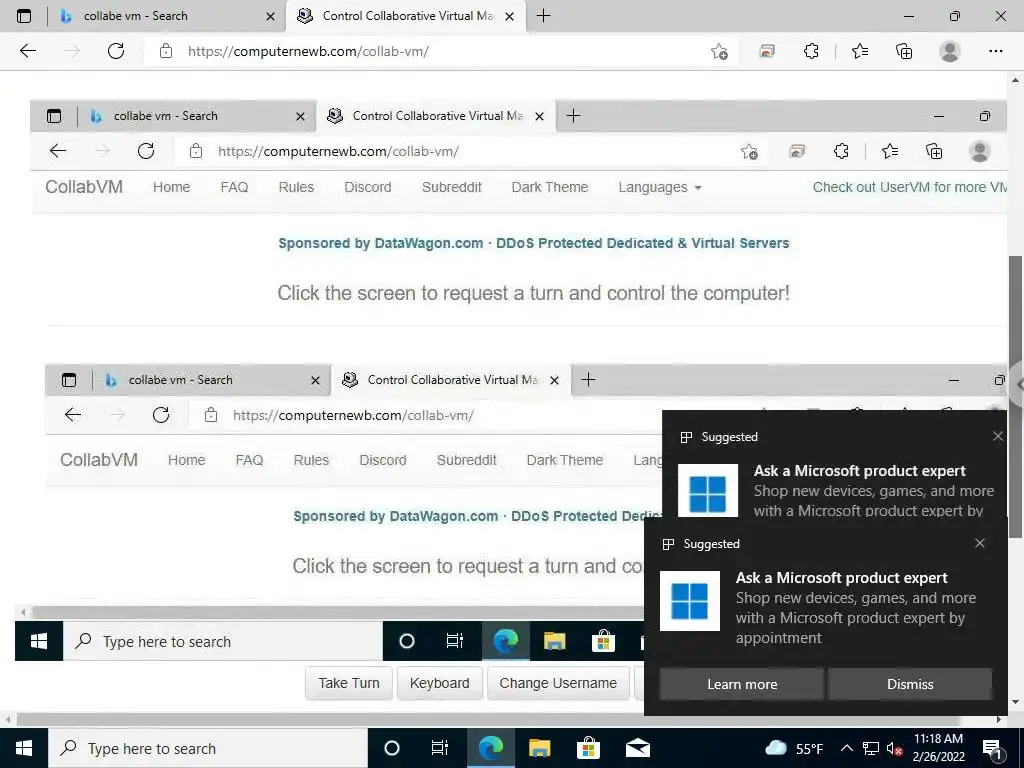
Task: Follow 'Check out UserVM for more VM' link
Action: (x=910, y=187)
